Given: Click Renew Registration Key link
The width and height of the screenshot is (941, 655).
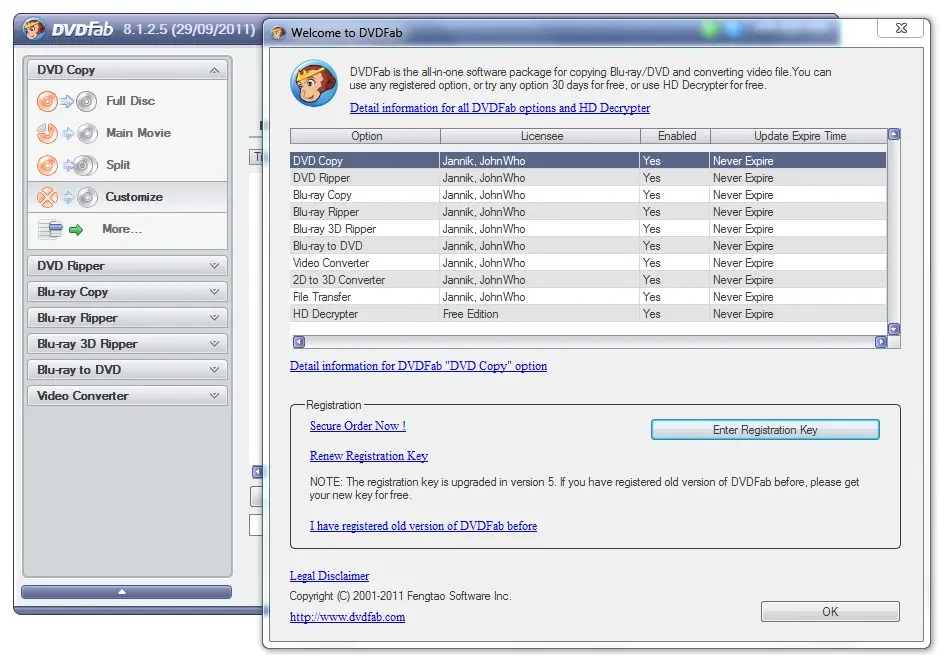Looking at the screenshot, I should pyautogui.click(x=369, y=456).
